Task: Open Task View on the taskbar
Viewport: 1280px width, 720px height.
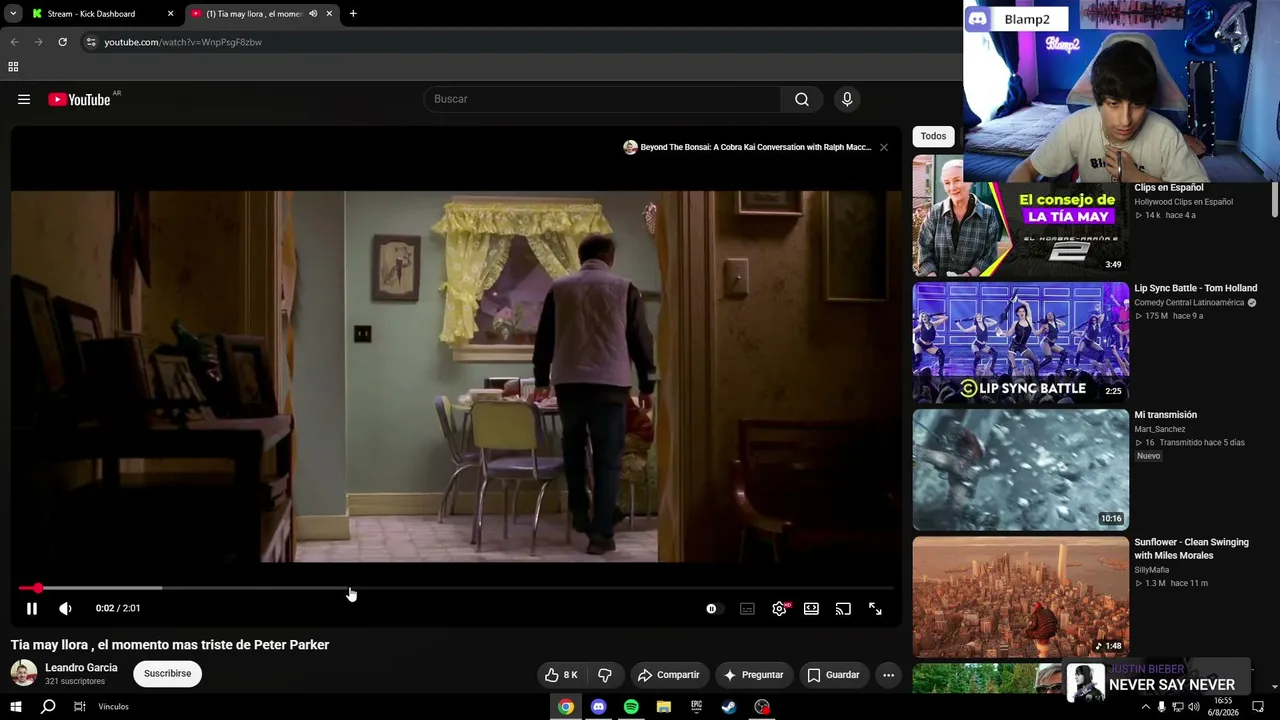Action: [x=80, y=707]
